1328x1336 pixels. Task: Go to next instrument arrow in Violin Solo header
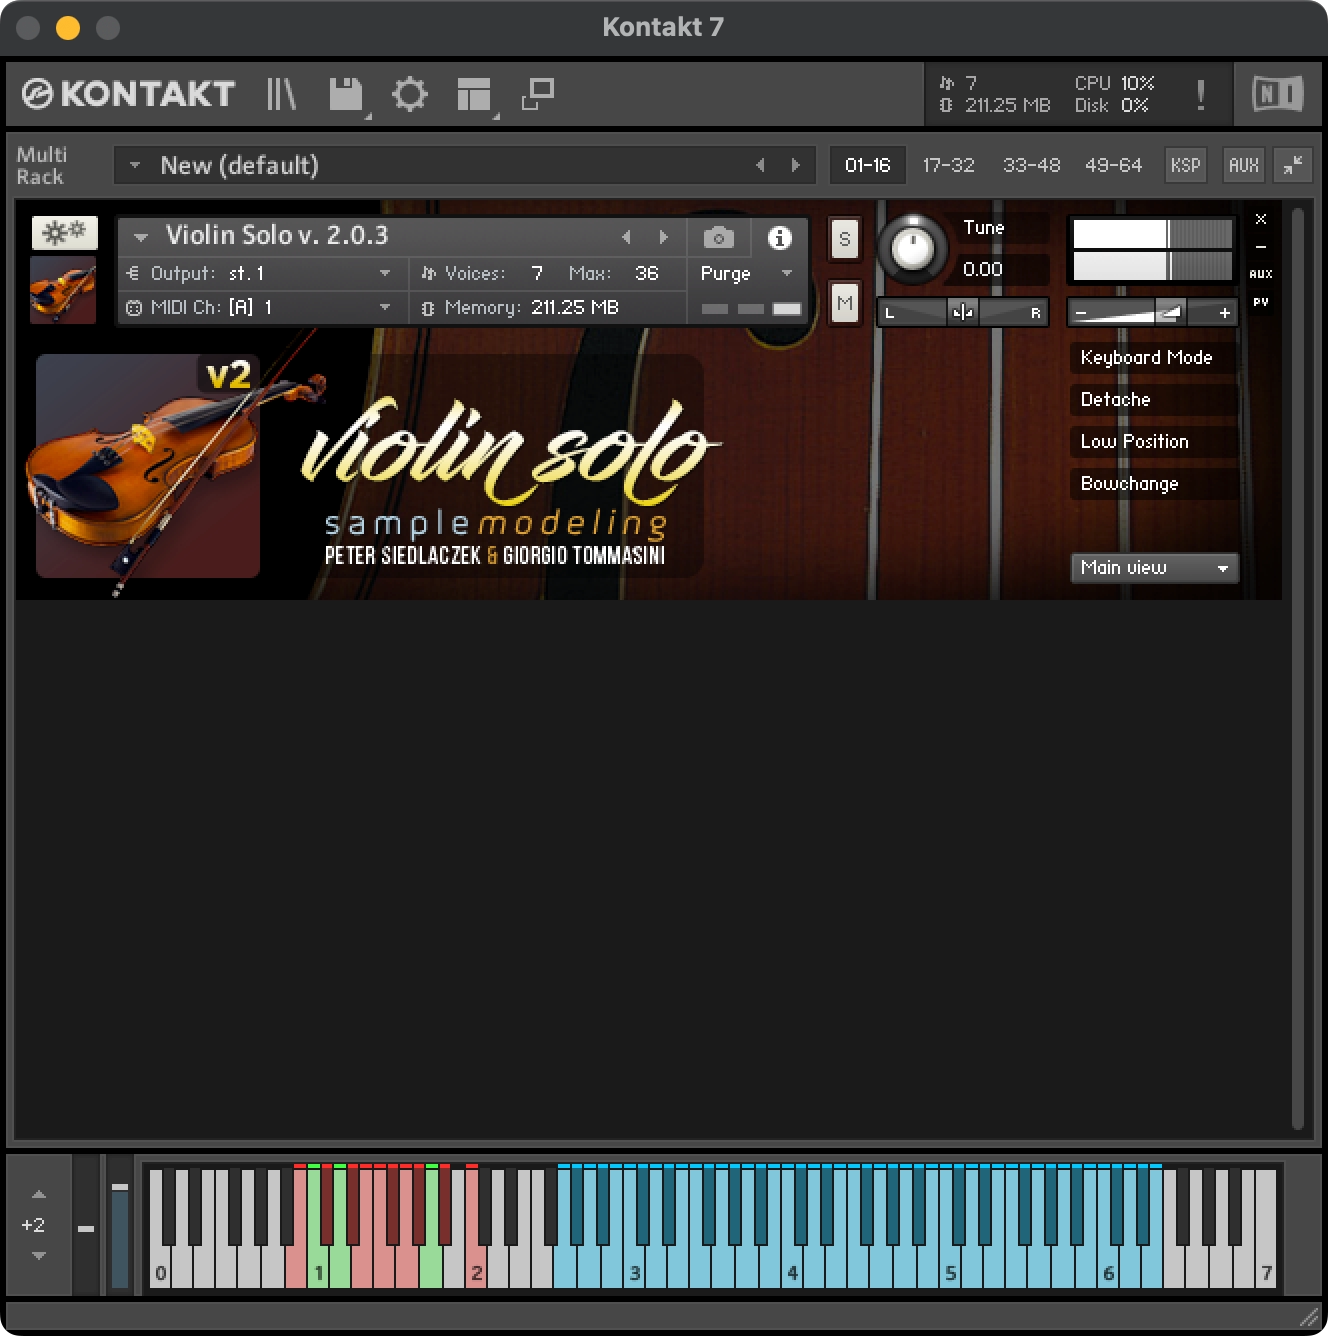(663, 237)
